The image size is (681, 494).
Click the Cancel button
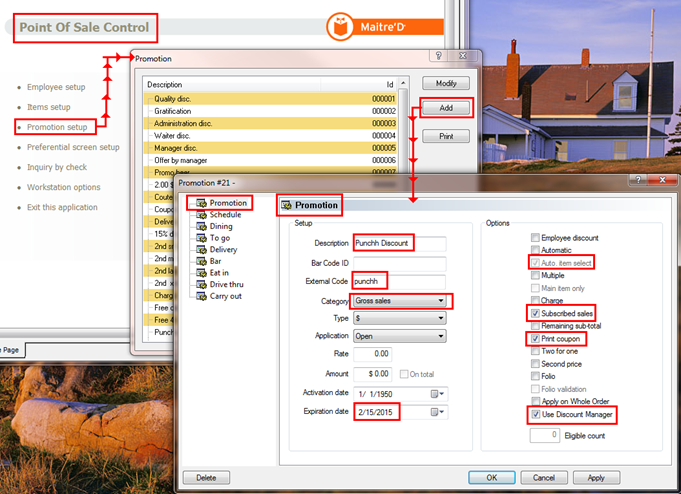coord(544,477)
